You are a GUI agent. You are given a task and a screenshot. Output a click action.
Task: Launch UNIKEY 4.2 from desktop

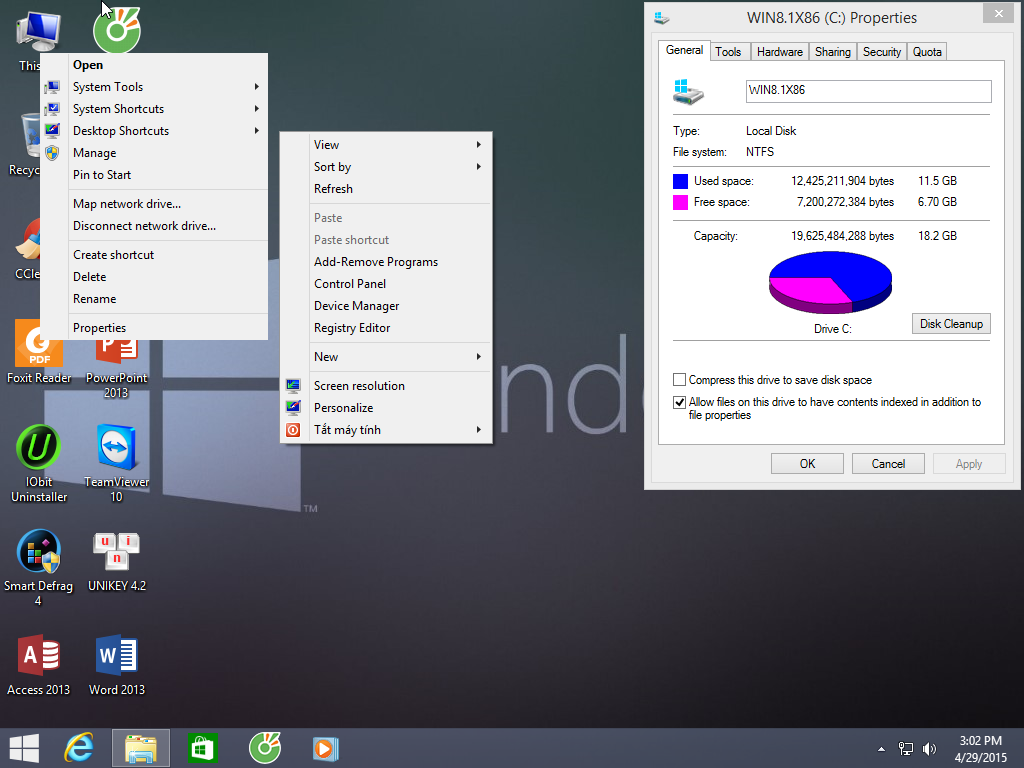tap(116, 553)
